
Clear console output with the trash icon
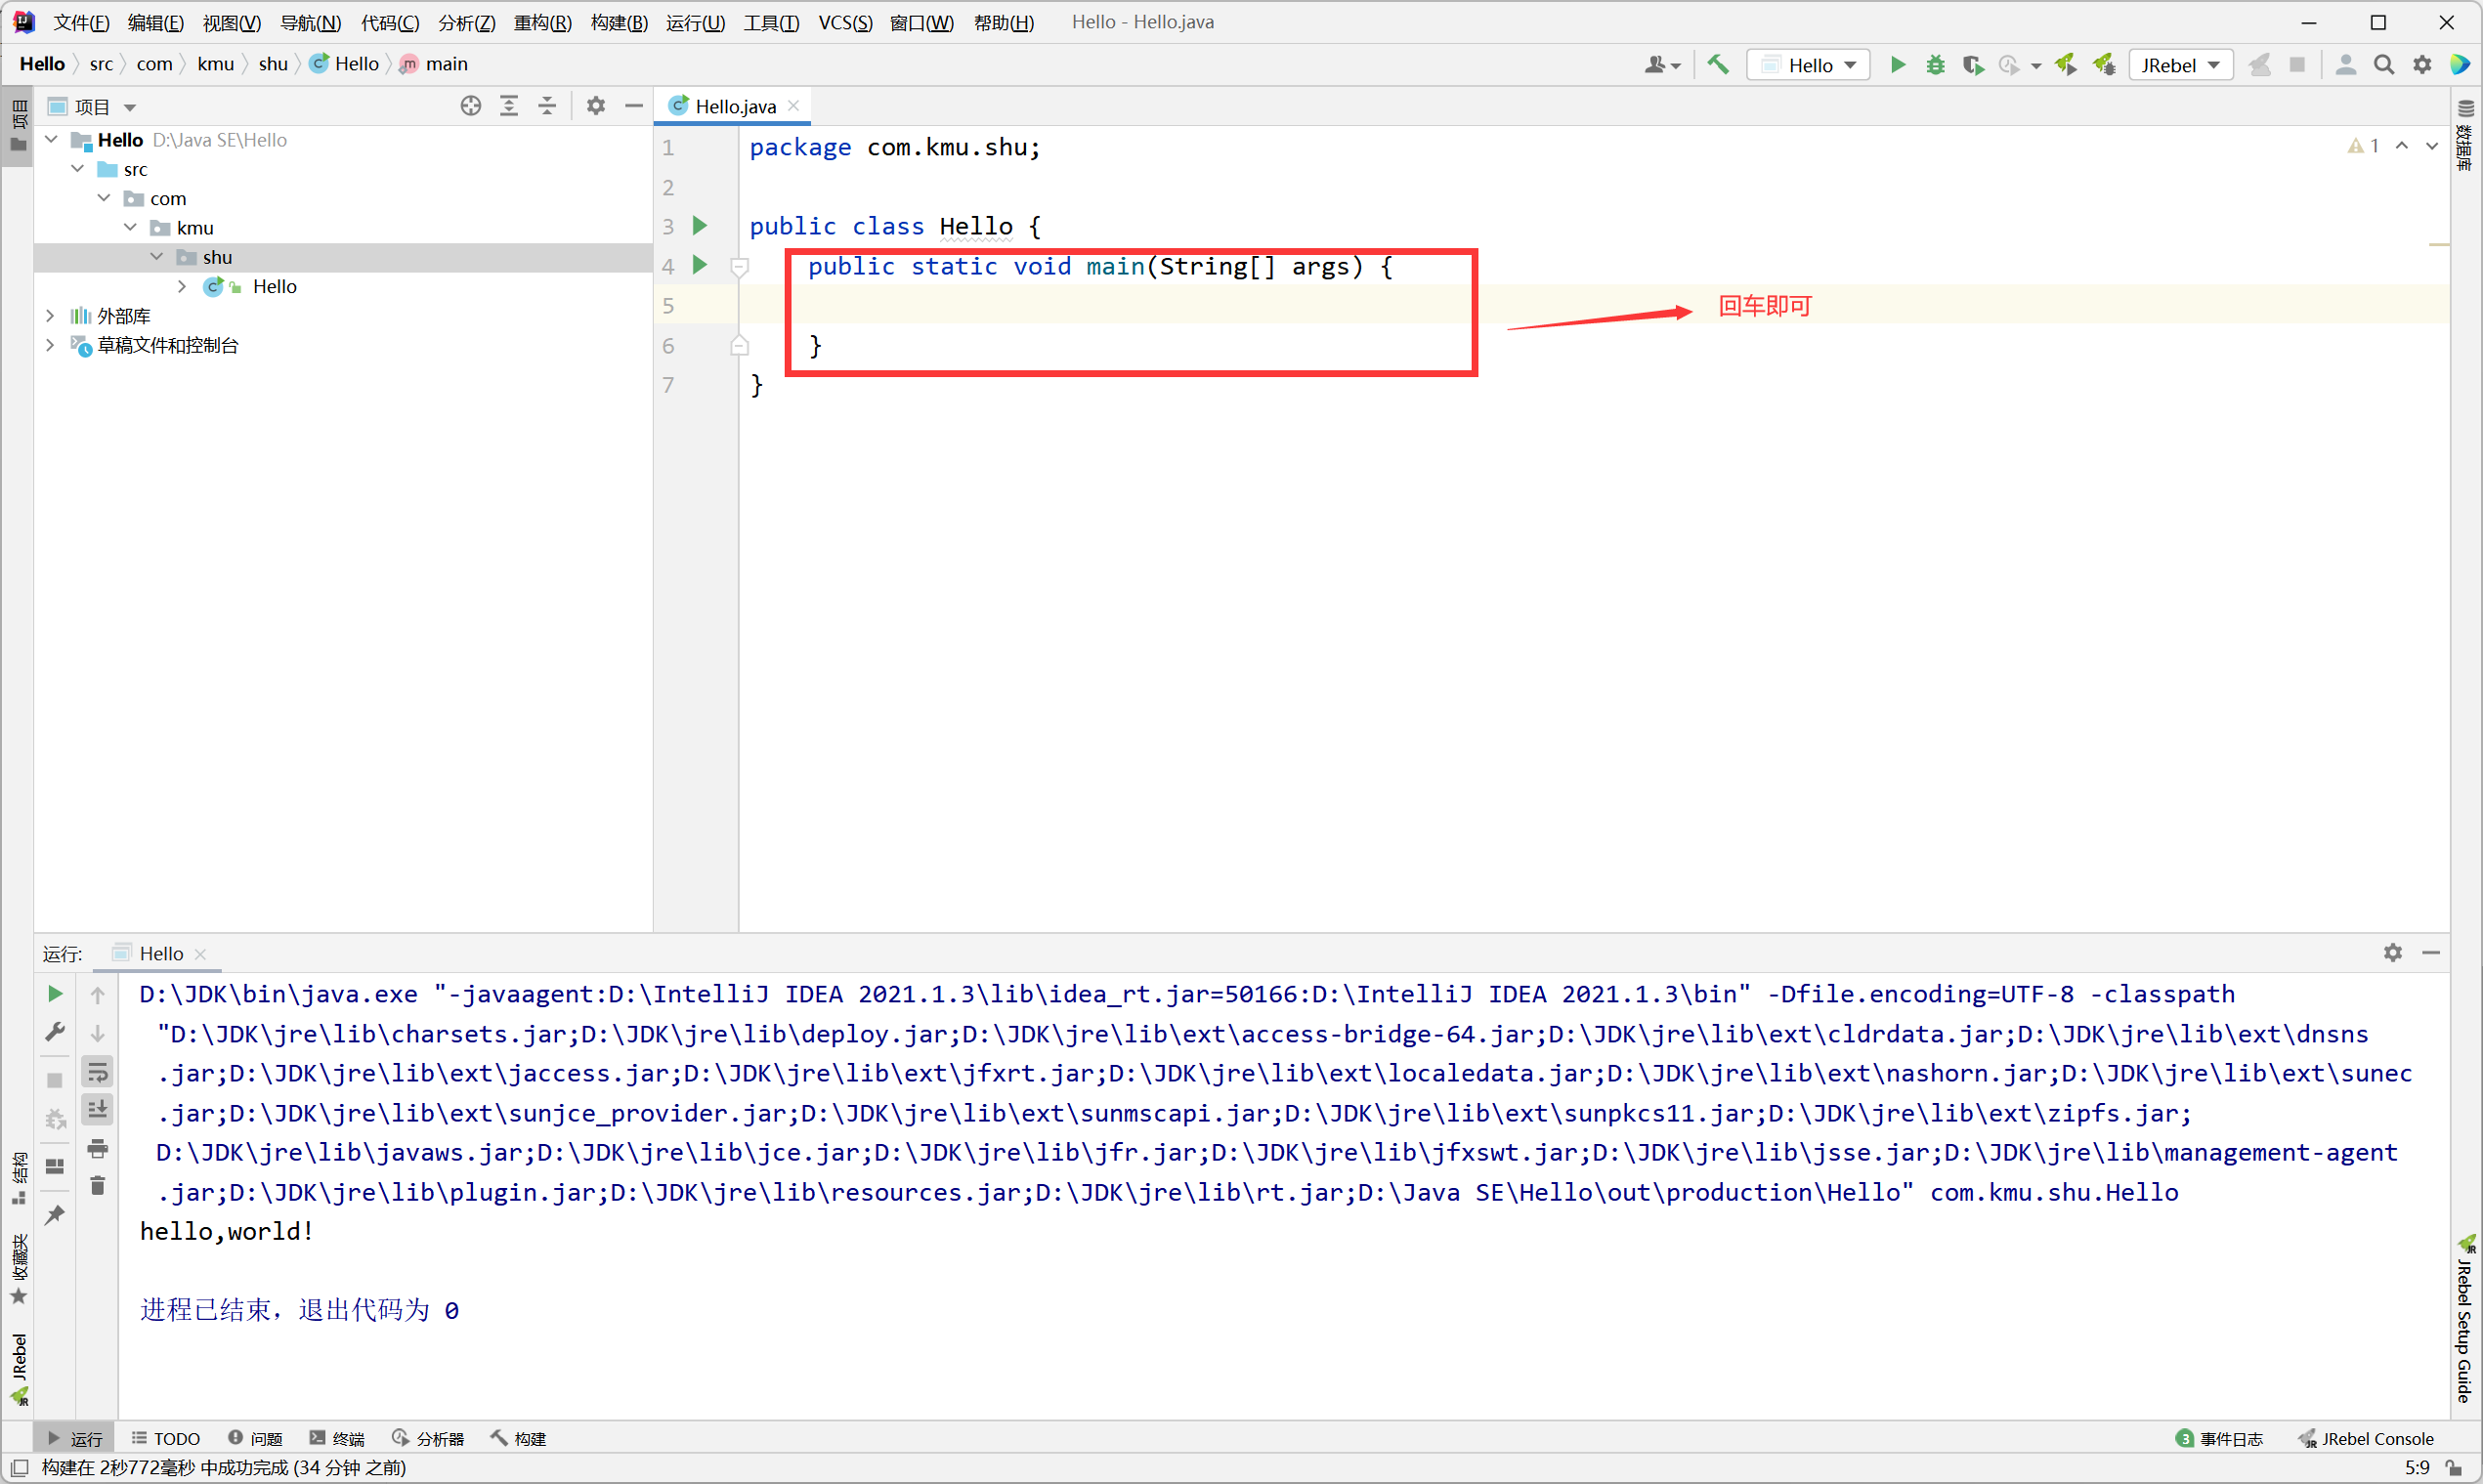(98, 1185)
